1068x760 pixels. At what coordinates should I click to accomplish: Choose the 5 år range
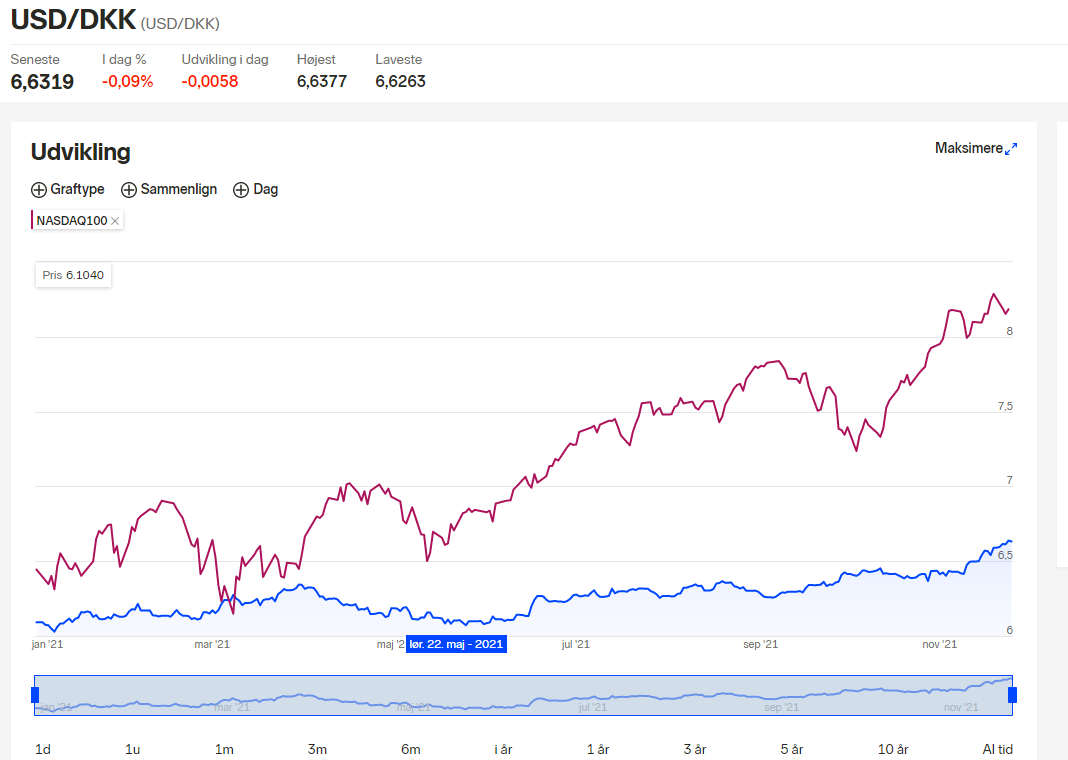791,749
